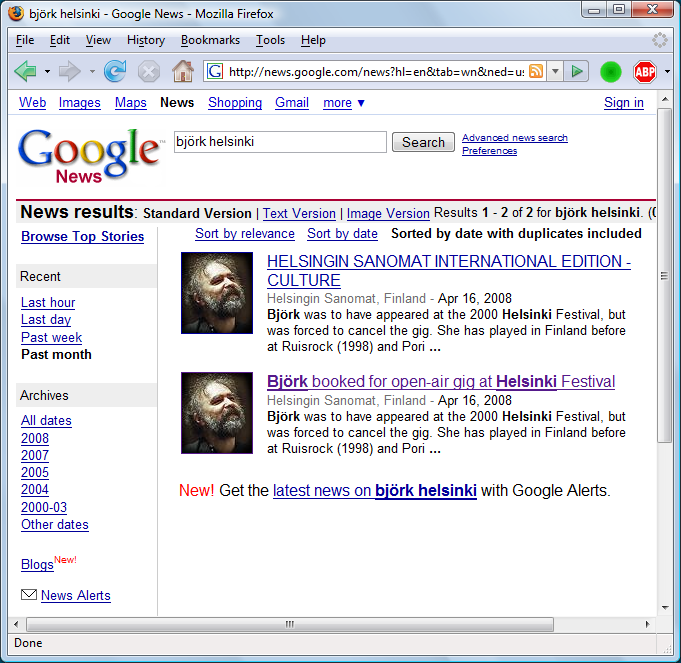This screenshot has width=681, height=663.
Task: Open the File menu
Action: 25,40
